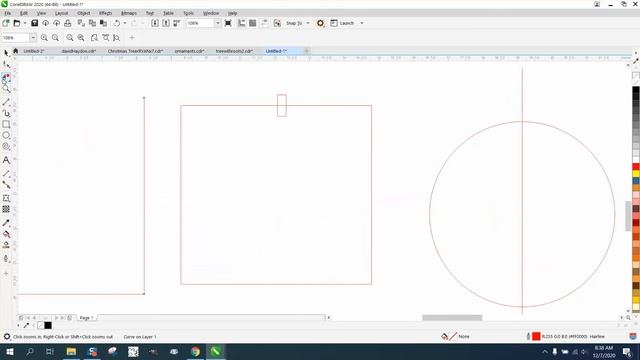
Task: Switch to the ornaments.cdr tab
Action: [189, 51]
